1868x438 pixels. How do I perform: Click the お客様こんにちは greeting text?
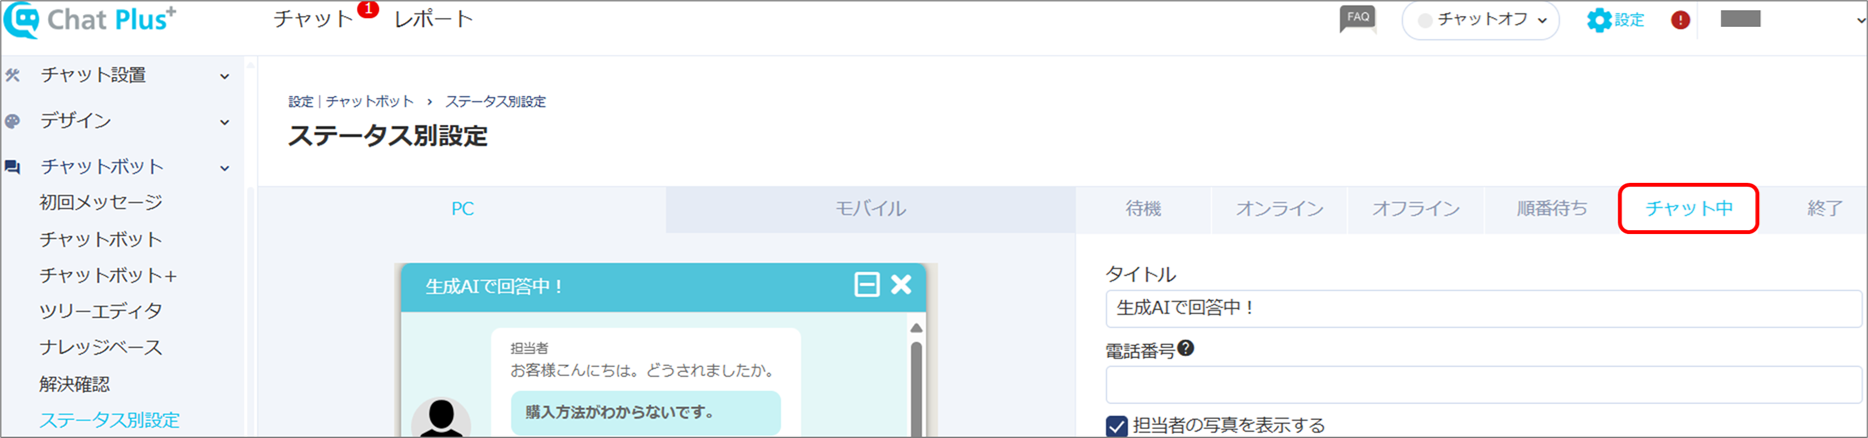tap(644, 371)
